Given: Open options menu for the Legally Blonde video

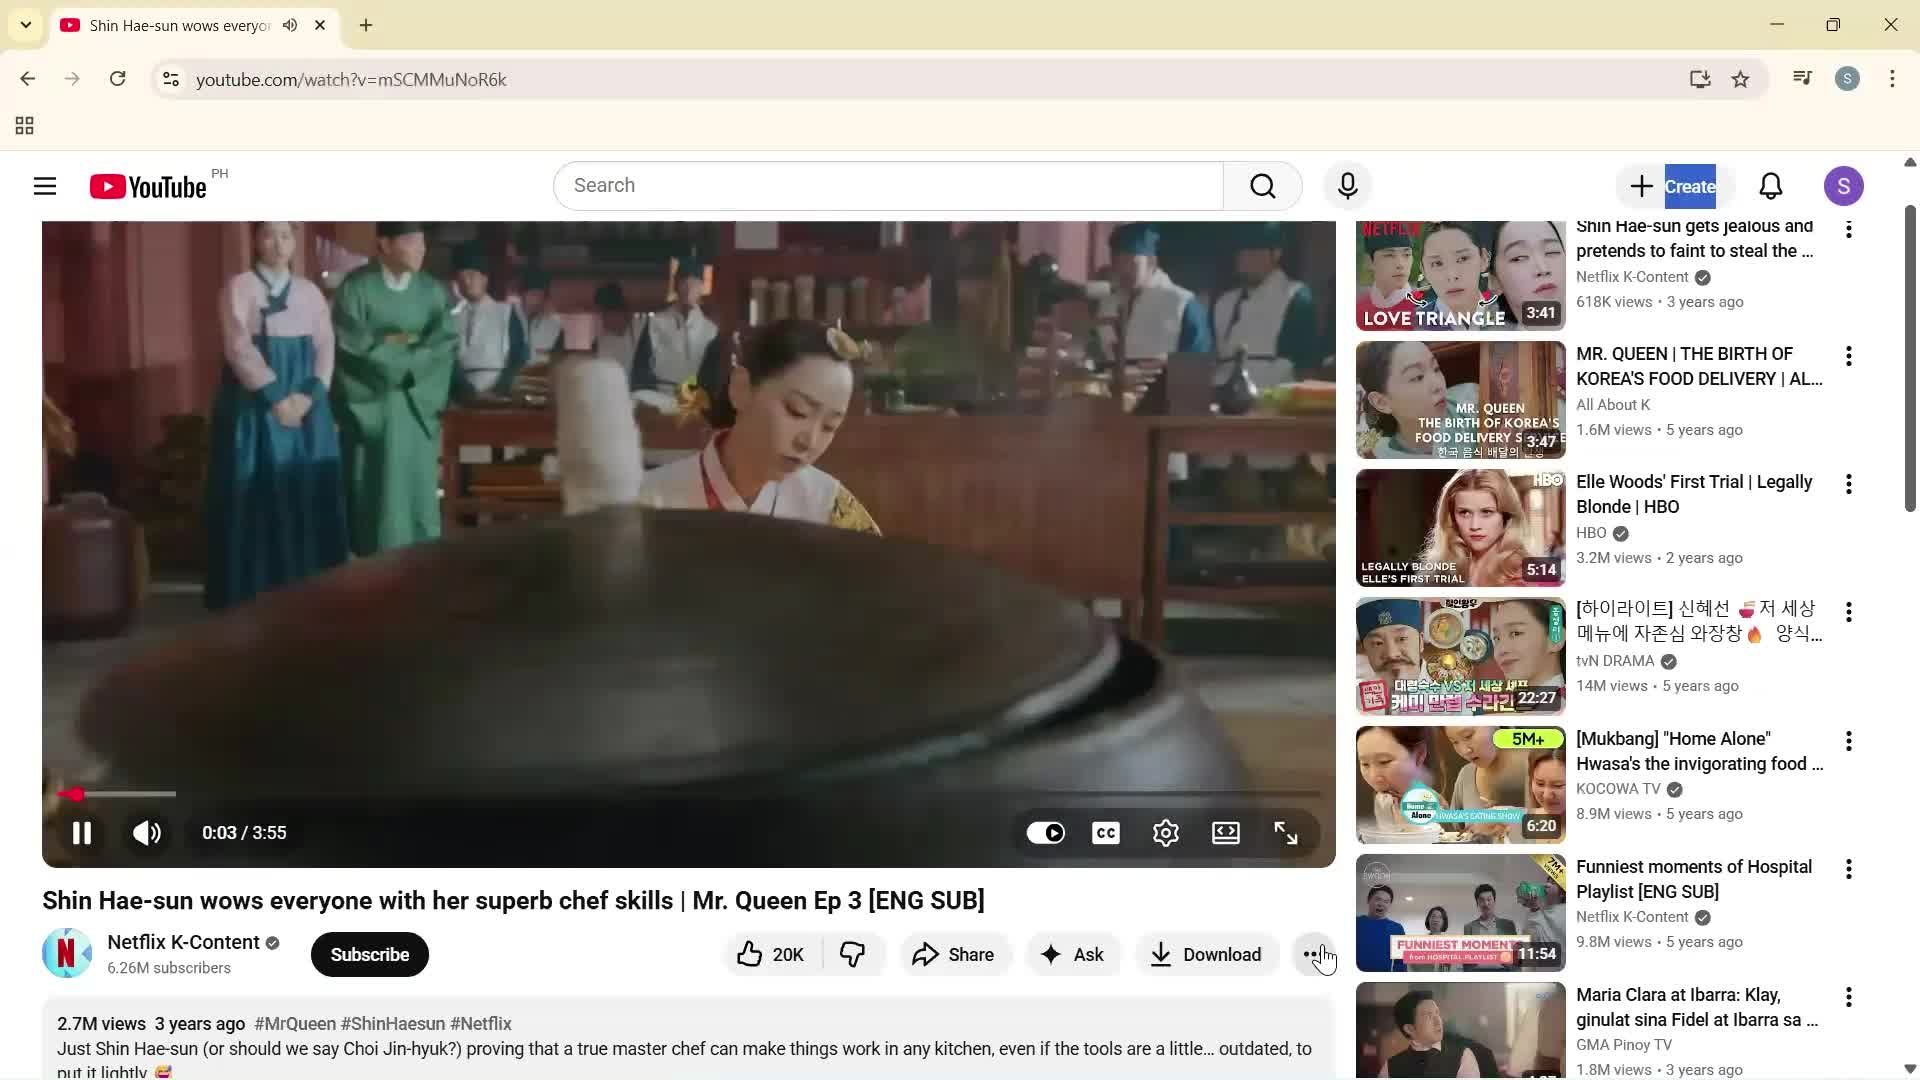Looking at the screenshot, I should tap(1847, 484).
